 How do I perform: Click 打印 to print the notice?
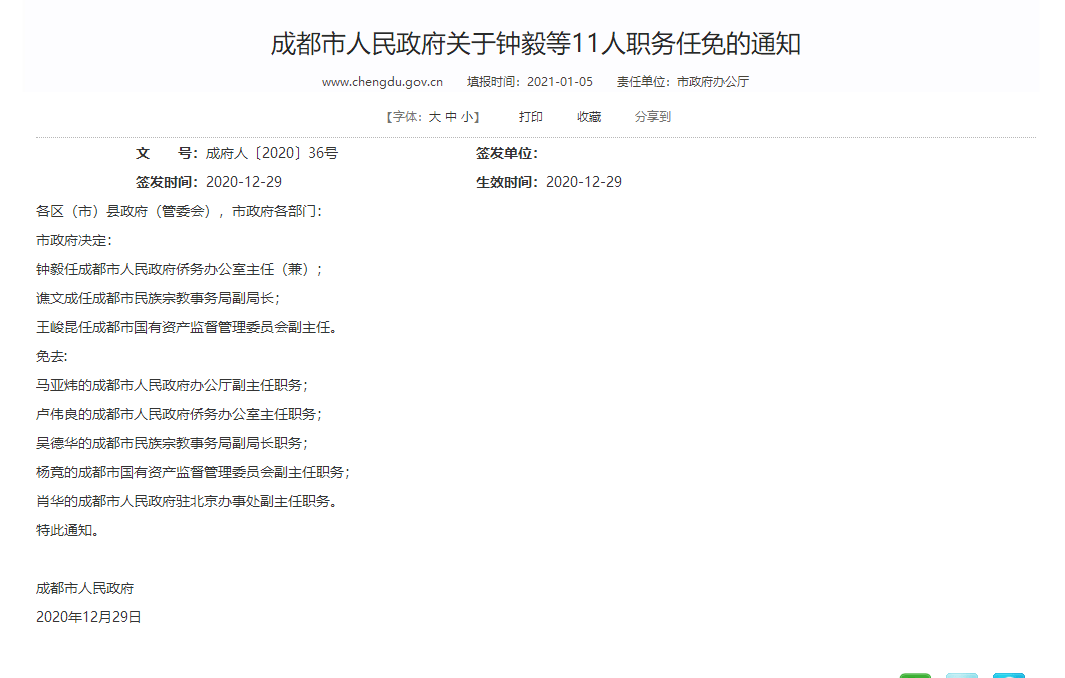(530, 117)
